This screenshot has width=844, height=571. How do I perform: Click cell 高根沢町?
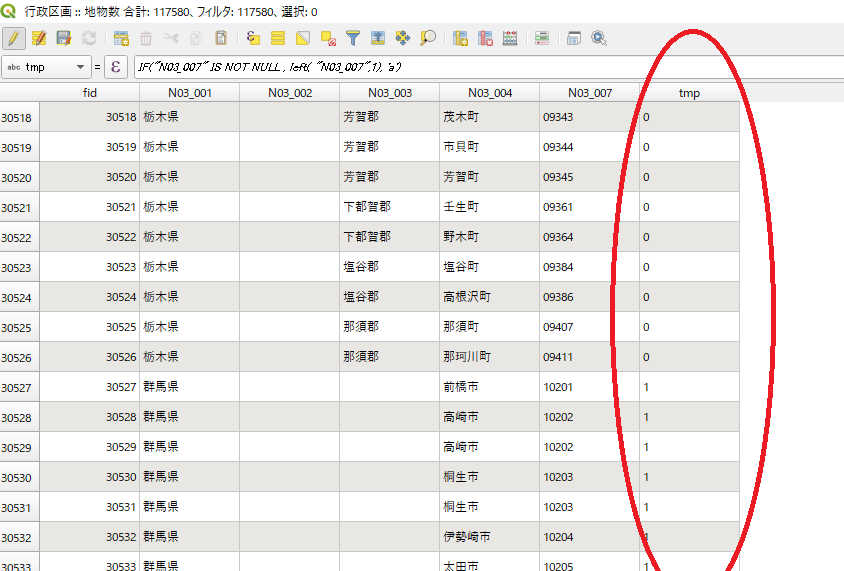[x=490, y=297]
